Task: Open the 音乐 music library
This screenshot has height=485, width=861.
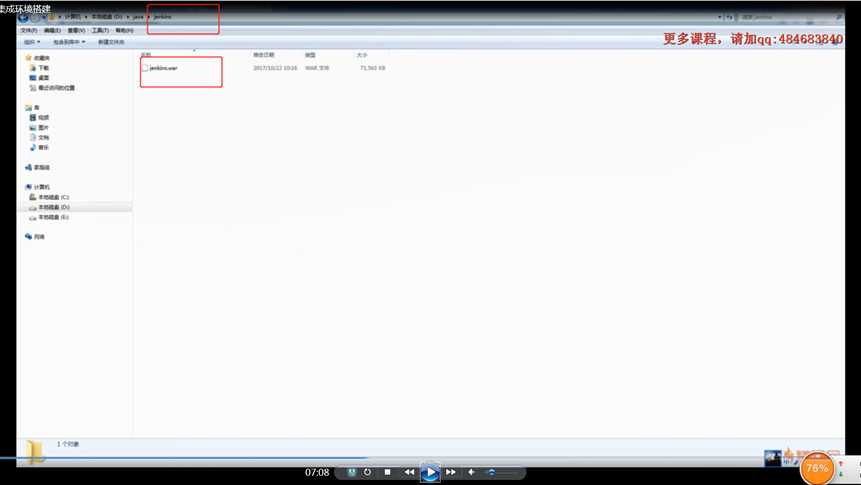Action: pyautogui.click(x=39, y=147)
